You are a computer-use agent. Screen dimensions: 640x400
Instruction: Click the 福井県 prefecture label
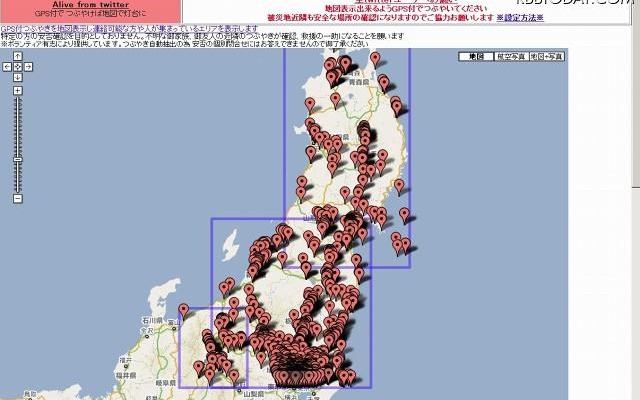tap(126, 375)
